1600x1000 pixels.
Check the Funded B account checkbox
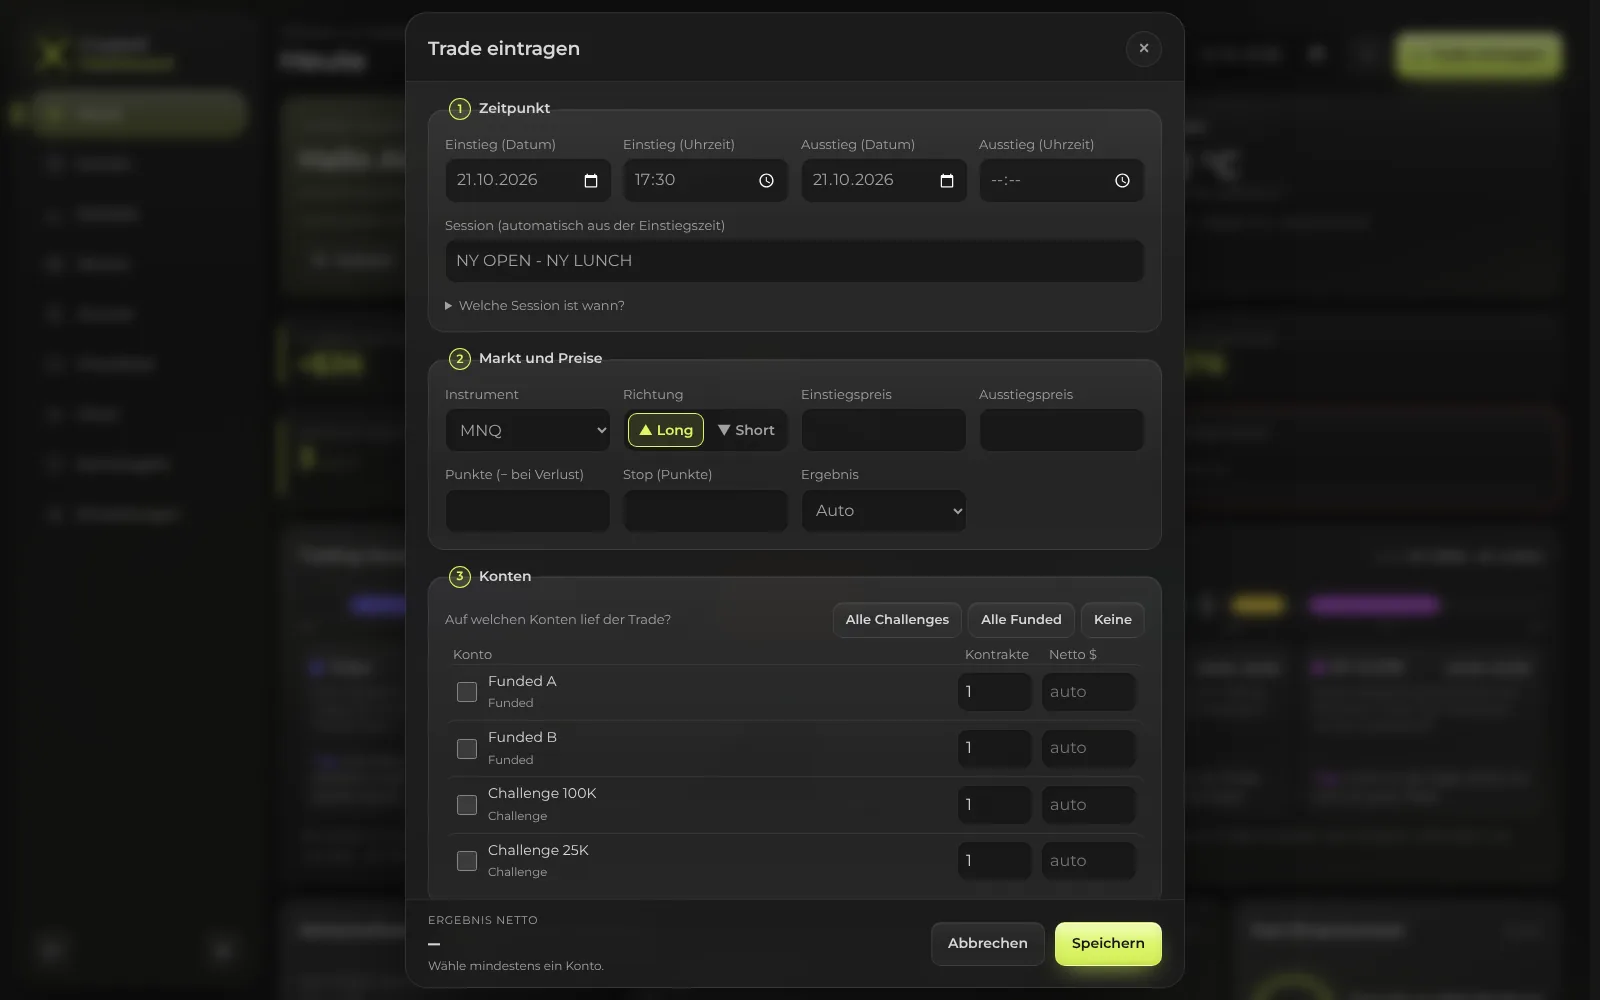(x=467, y=749)
